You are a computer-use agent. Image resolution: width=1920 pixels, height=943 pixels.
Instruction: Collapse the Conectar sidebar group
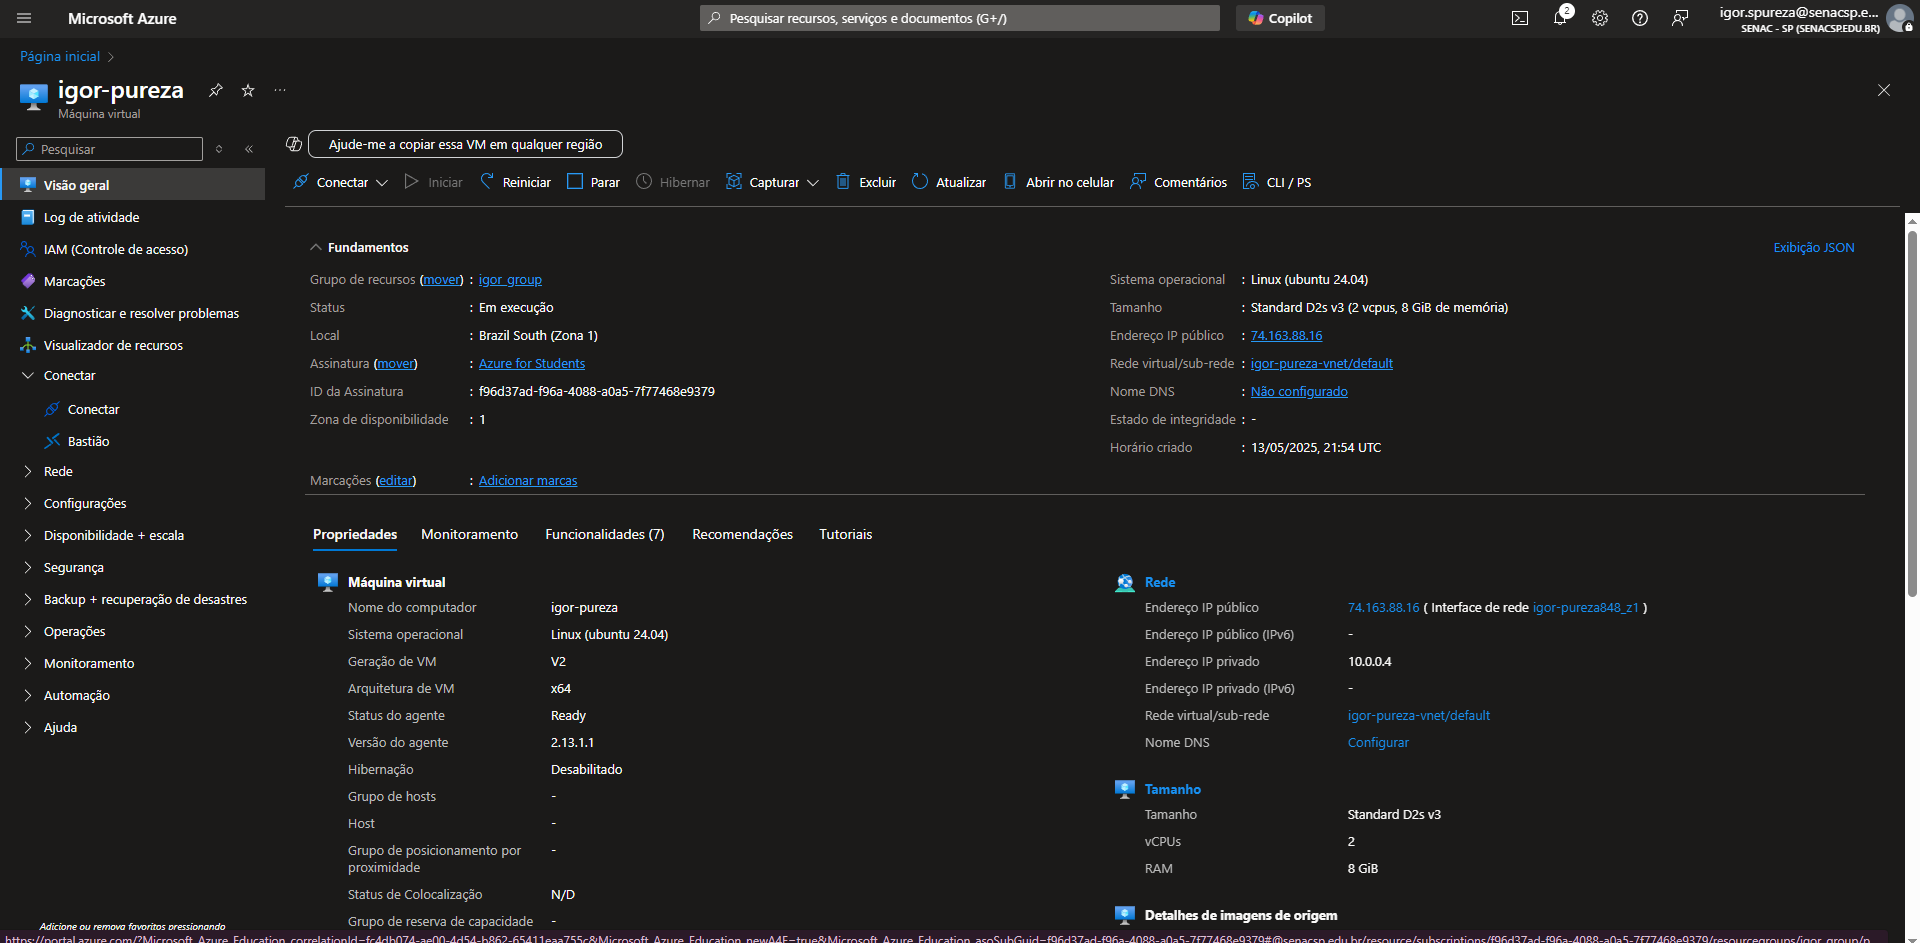(28, 375)
